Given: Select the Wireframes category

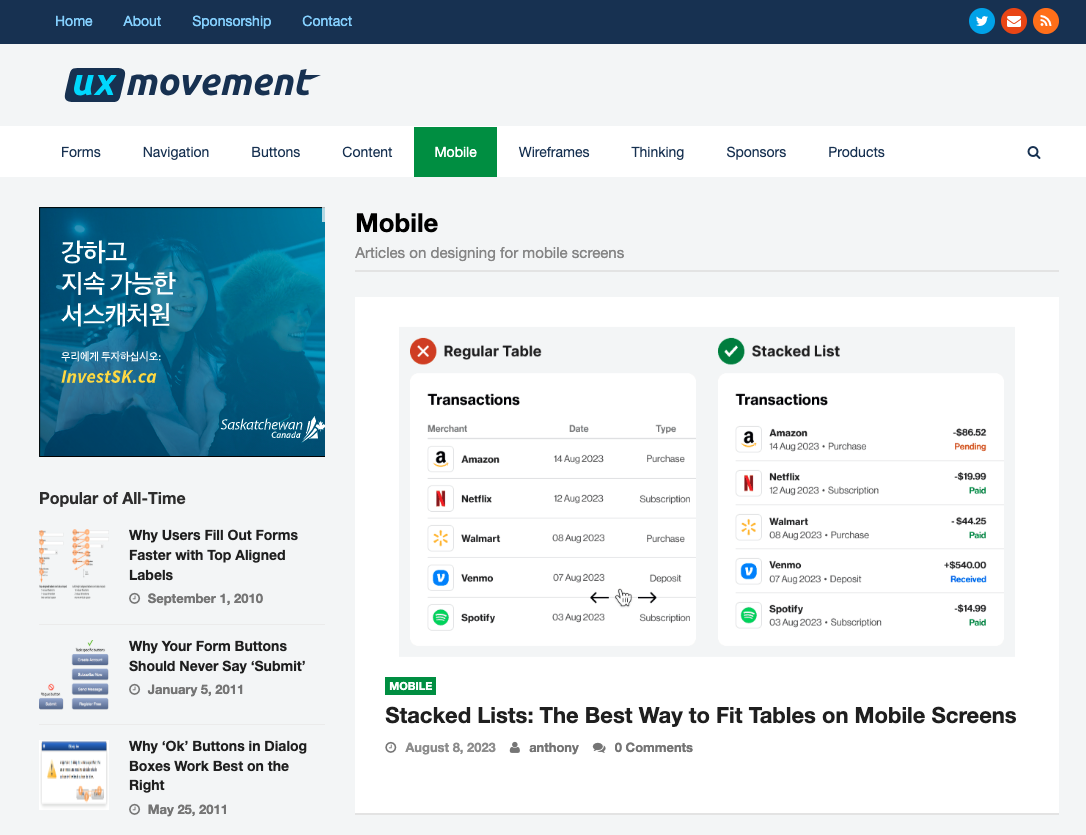Looking at the screenshot, I should click(554, 152).
